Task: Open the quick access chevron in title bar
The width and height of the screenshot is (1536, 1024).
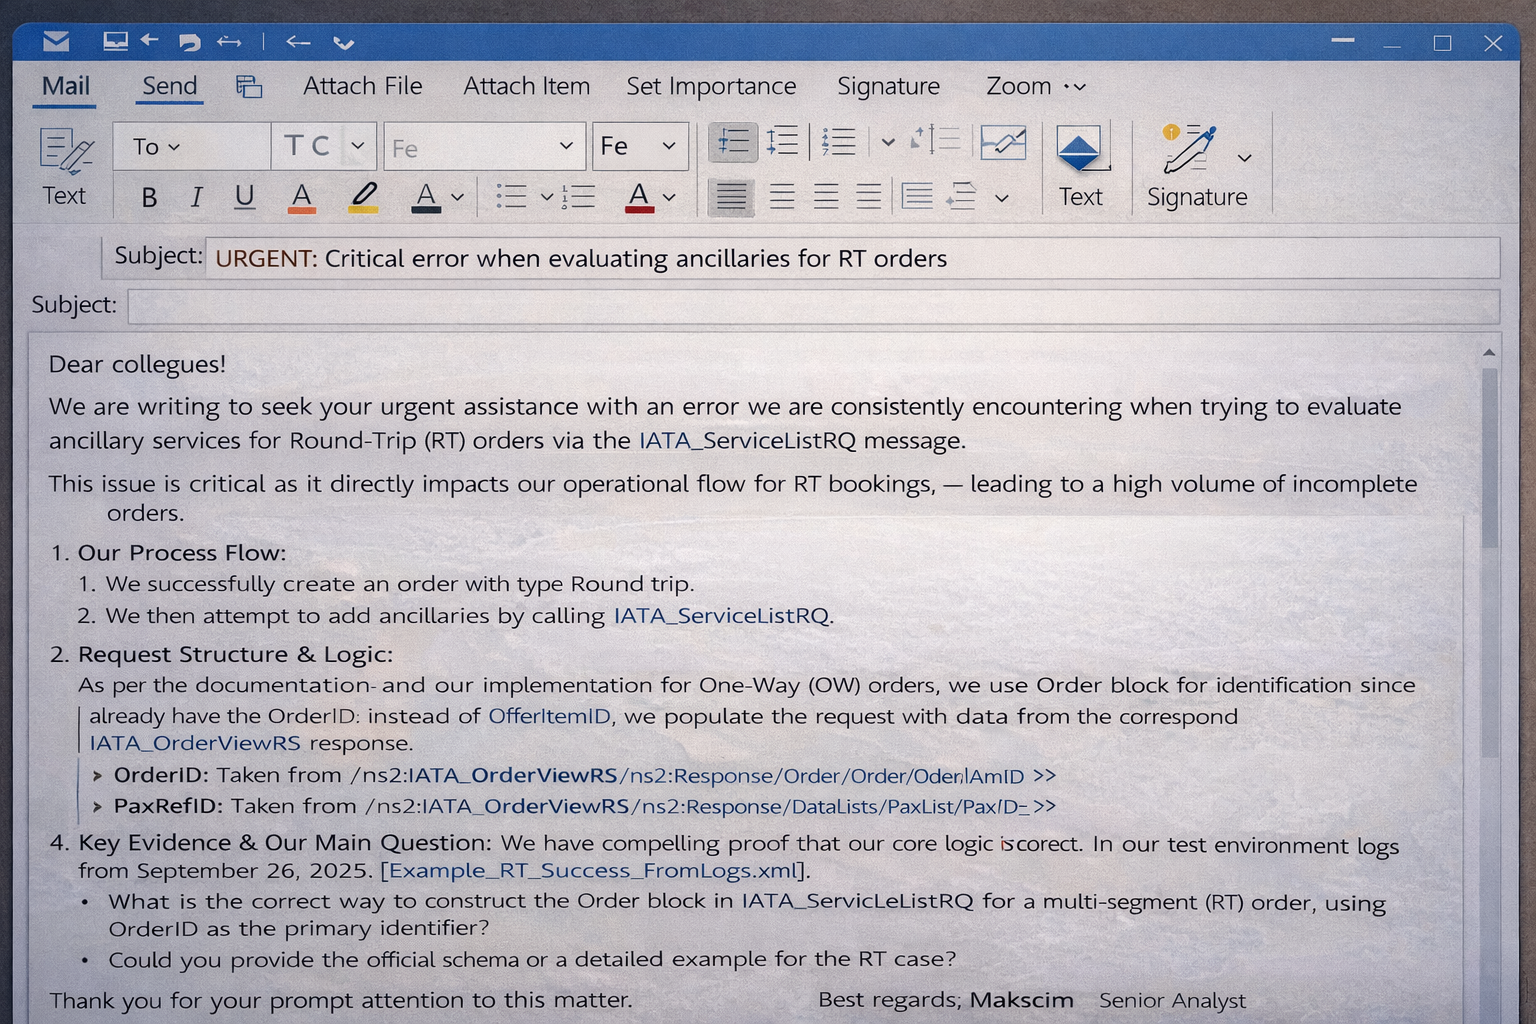Action: (344, 43)
